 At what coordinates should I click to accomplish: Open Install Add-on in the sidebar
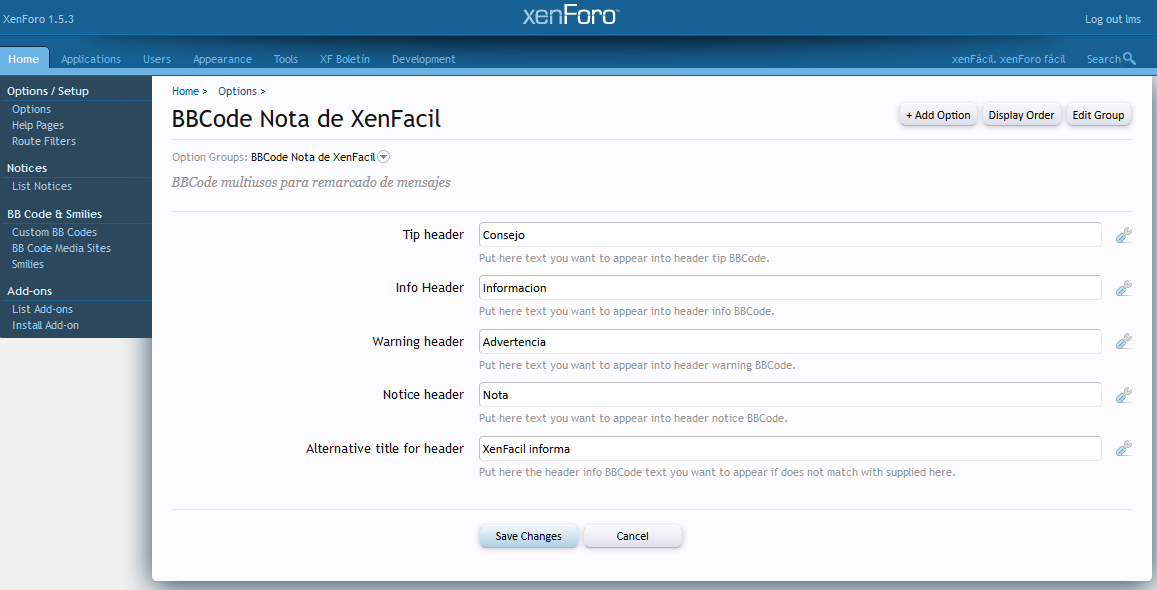[x=45, y=325]
